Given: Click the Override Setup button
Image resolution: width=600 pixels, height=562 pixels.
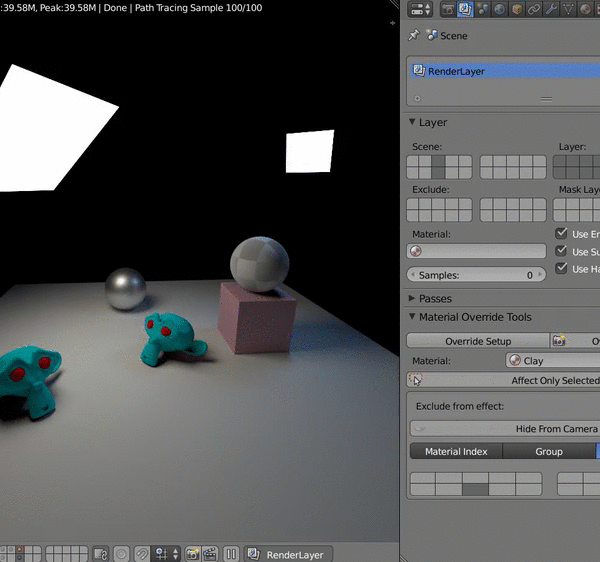Looking at the screenshot, I should click(x=478, y=341).
